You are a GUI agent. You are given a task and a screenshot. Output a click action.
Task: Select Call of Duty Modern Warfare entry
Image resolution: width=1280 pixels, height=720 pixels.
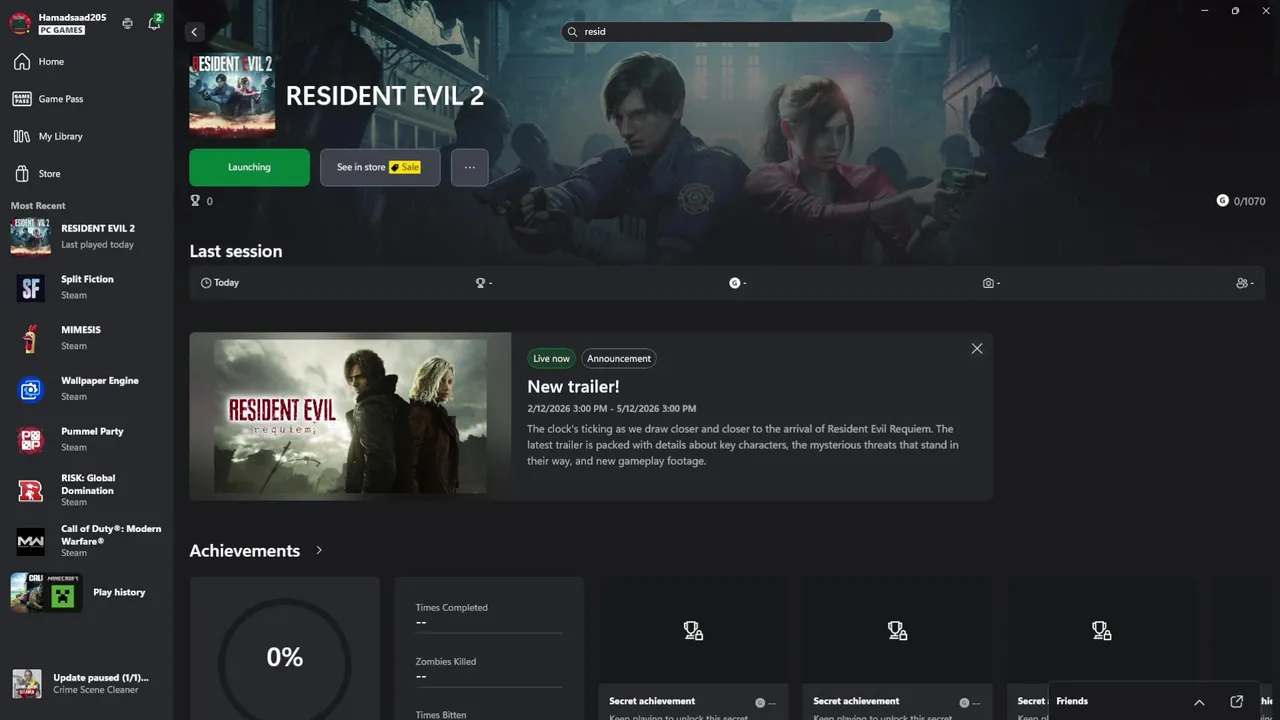click(x=86, y=541)
